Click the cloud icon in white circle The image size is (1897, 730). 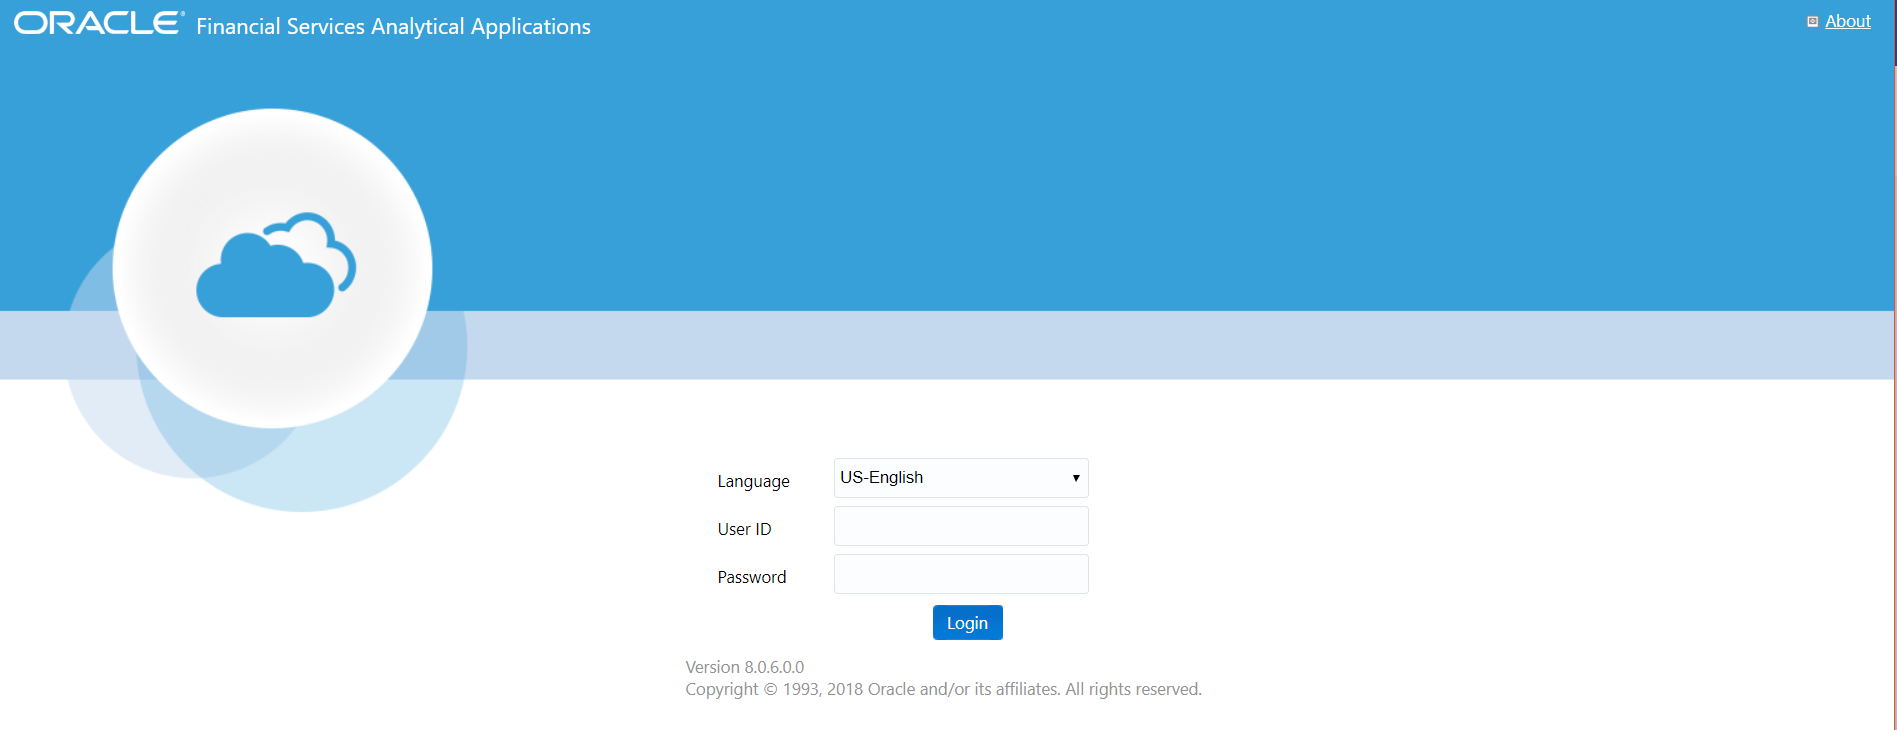(x=276, y=265)
